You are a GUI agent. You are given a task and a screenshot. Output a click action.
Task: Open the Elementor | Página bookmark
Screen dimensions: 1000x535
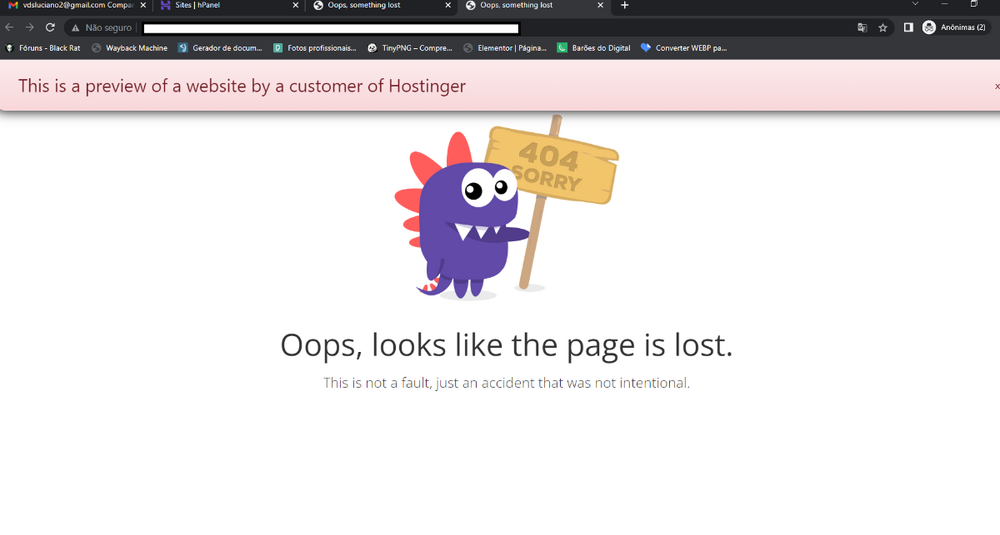coord(505,48)
